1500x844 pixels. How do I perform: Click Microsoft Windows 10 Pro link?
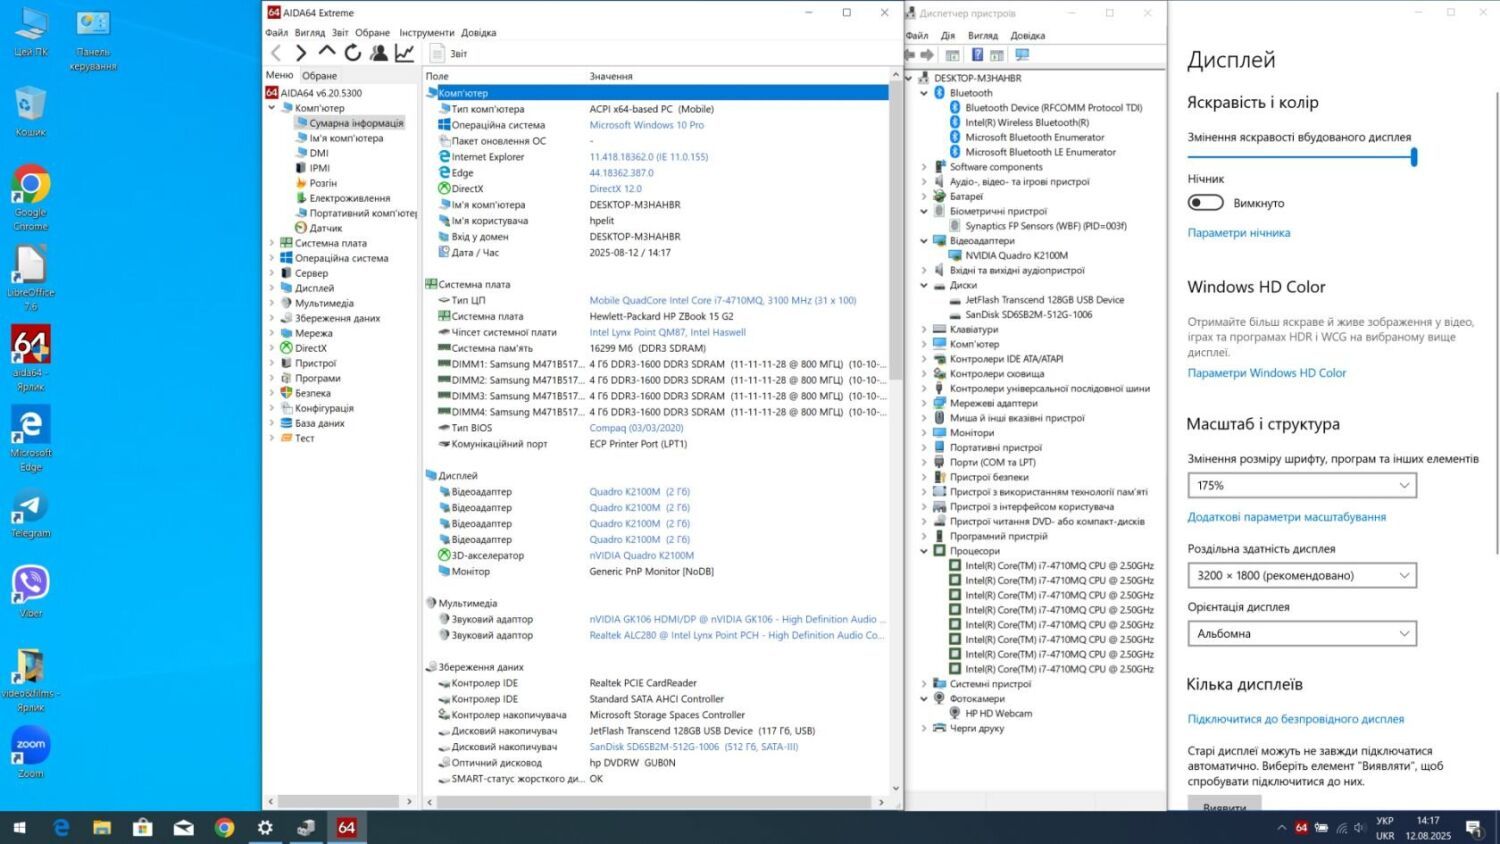[x=646, y=125]
